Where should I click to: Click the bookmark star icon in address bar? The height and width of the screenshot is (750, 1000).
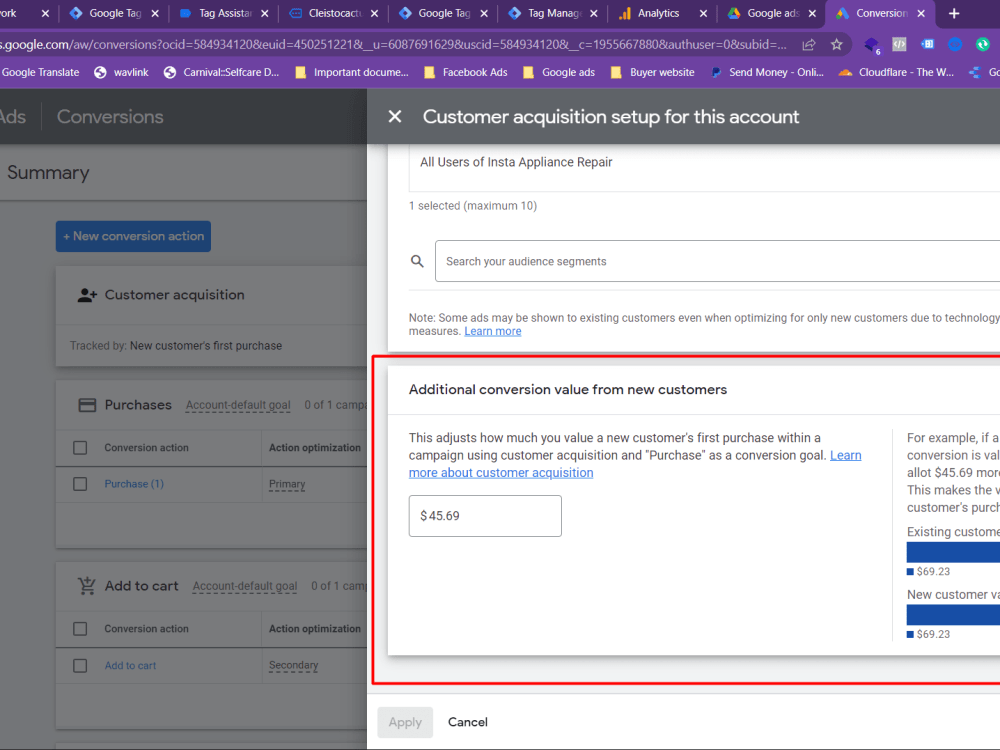[837, 45]
